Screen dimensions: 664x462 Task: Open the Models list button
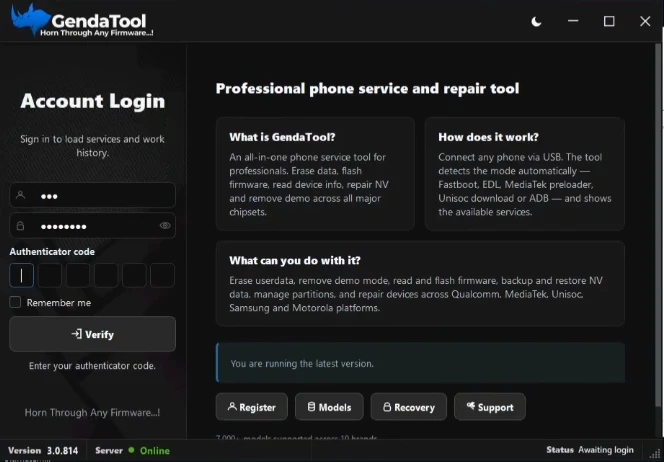[329, 407]
